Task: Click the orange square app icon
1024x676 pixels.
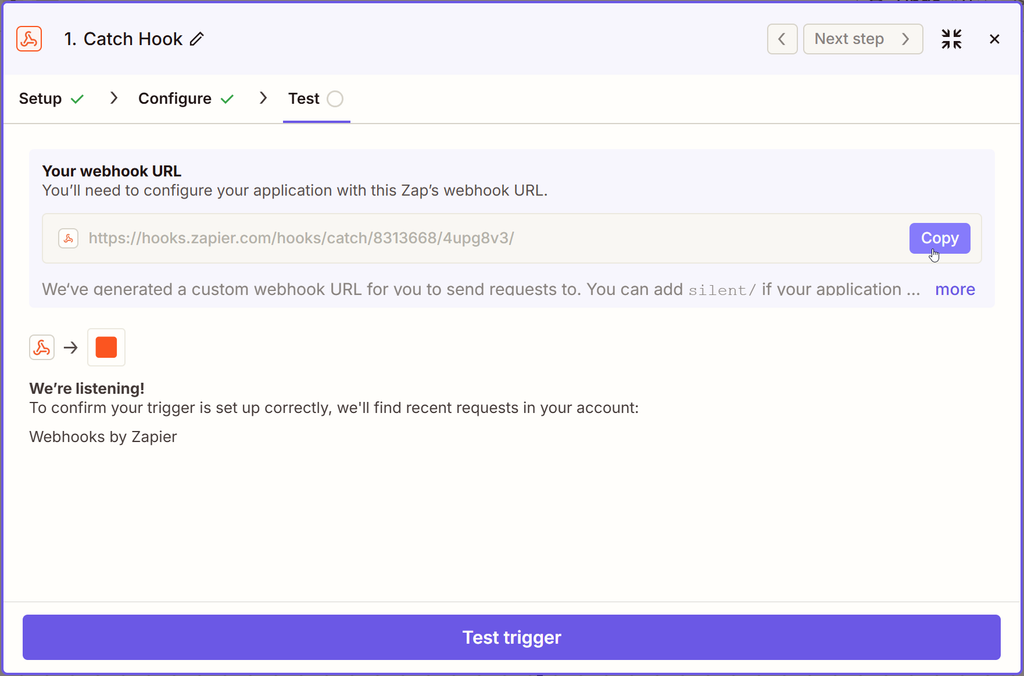Action: (106, 347)
